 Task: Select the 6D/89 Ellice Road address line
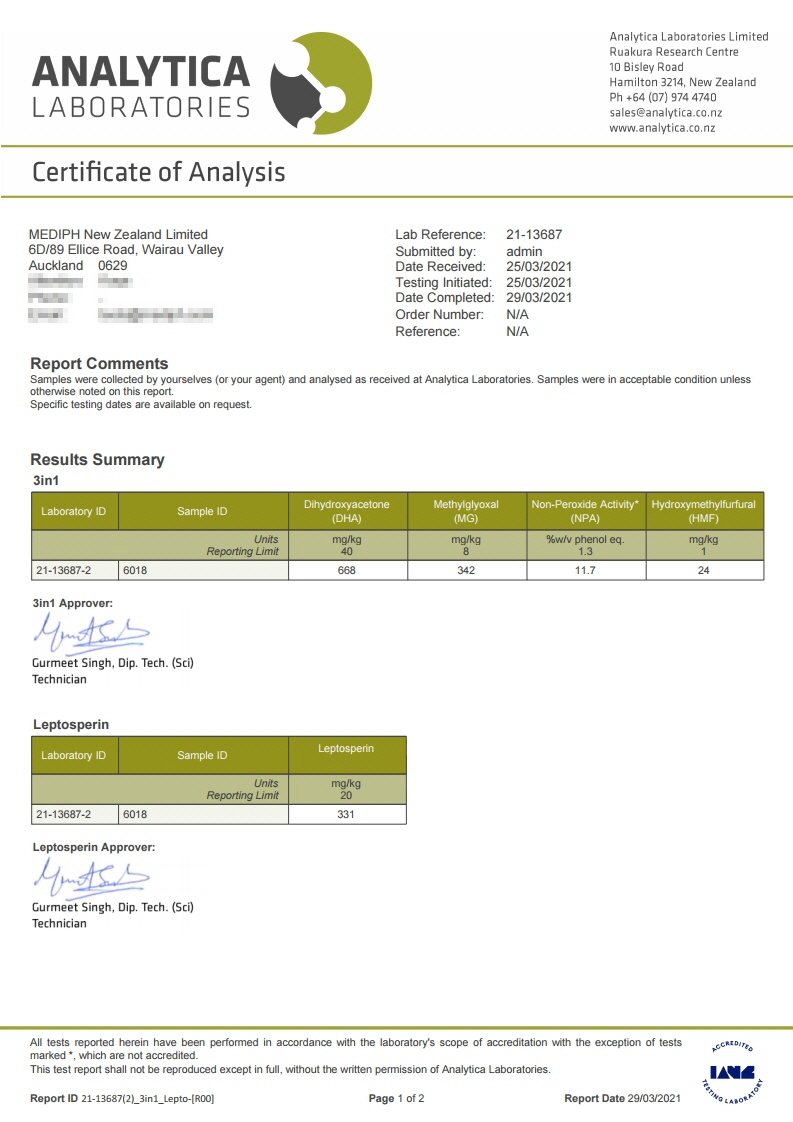(x=126, y=250)
